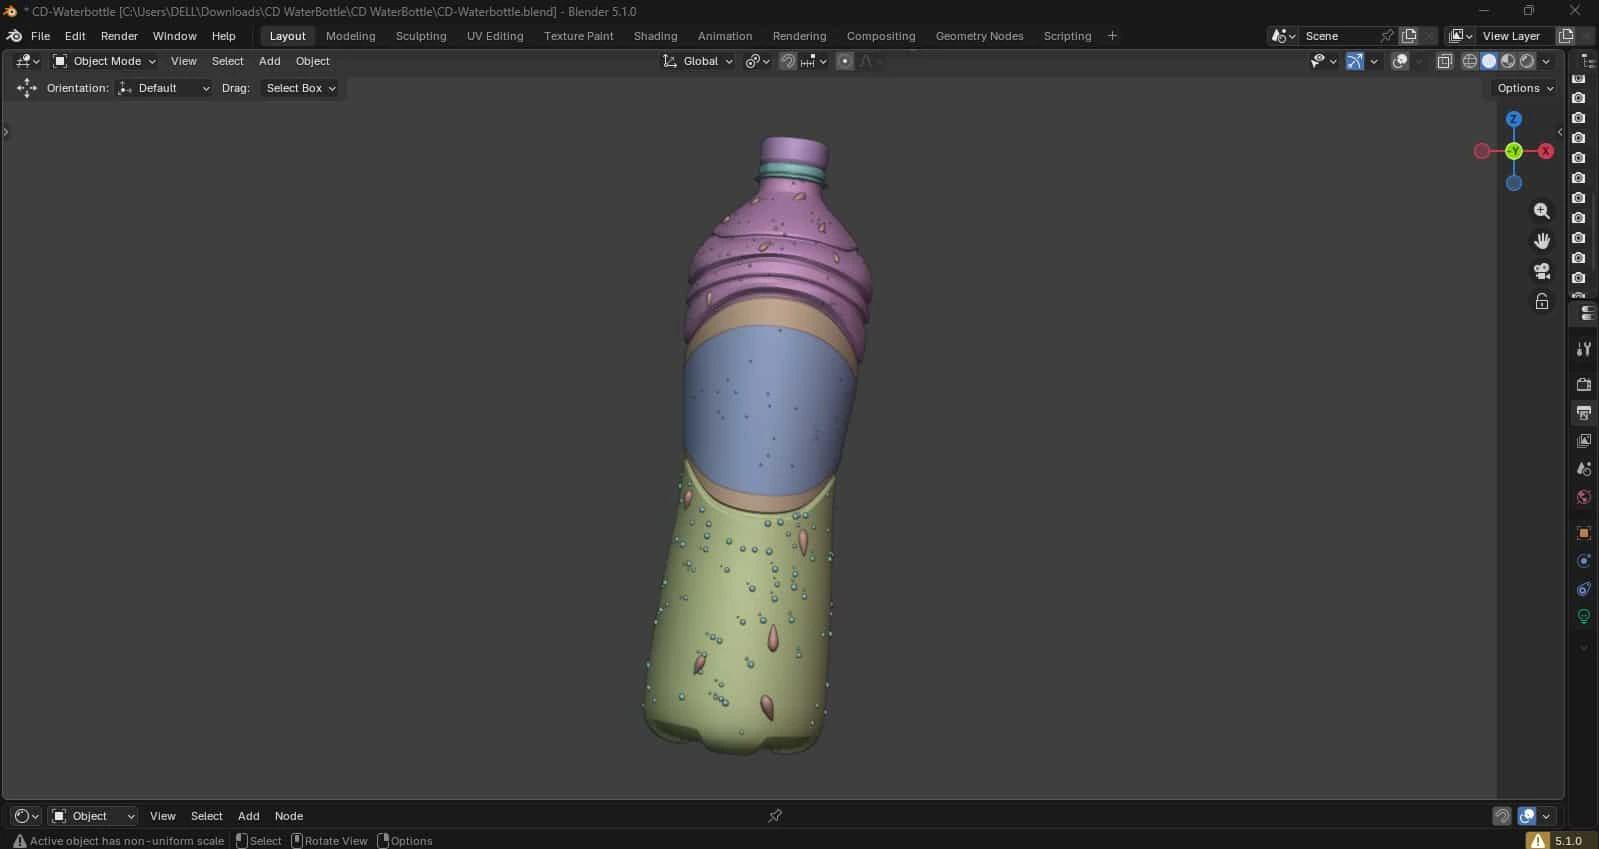
Task: Click the add workspace plus button
Action: coord(1112,36)
